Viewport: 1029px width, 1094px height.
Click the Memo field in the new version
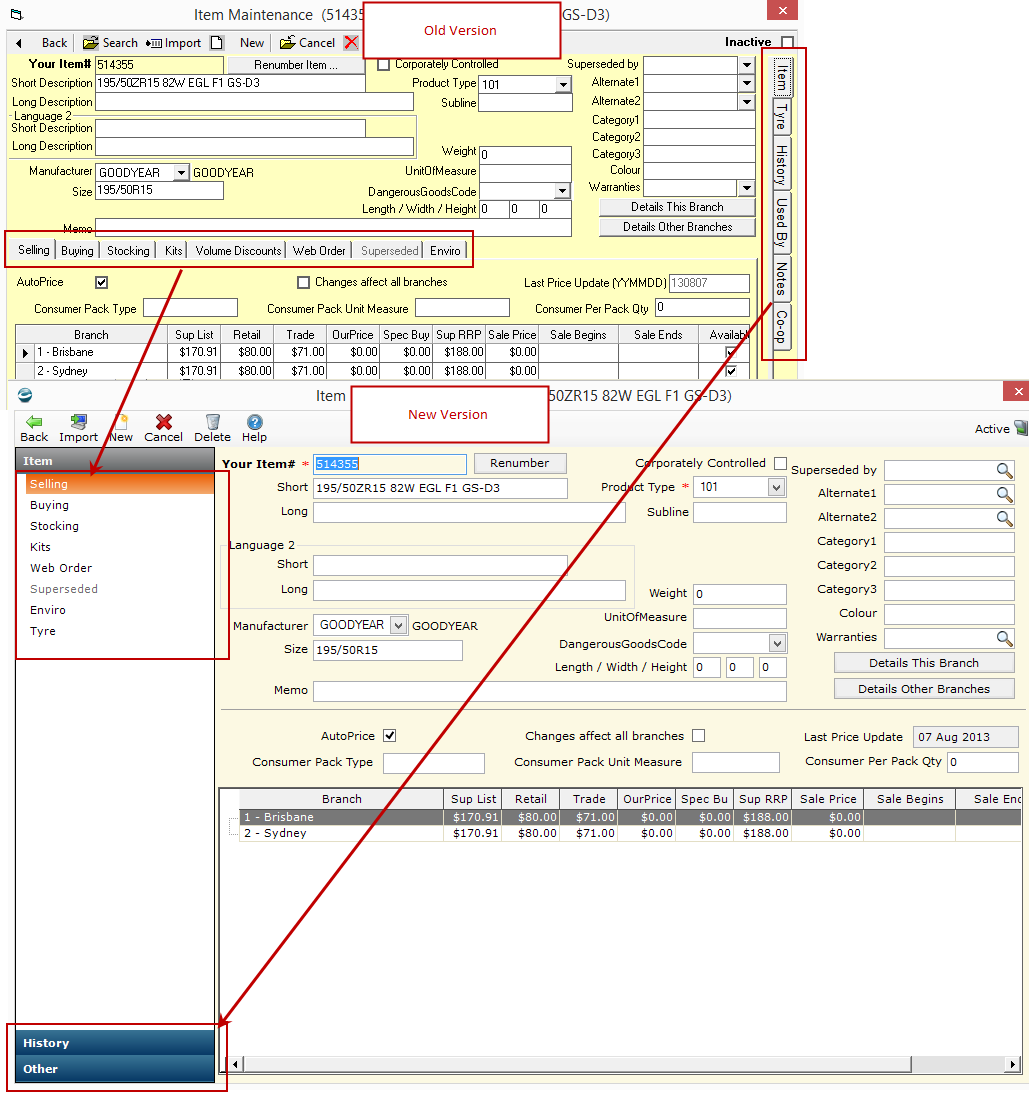[550, 691]
